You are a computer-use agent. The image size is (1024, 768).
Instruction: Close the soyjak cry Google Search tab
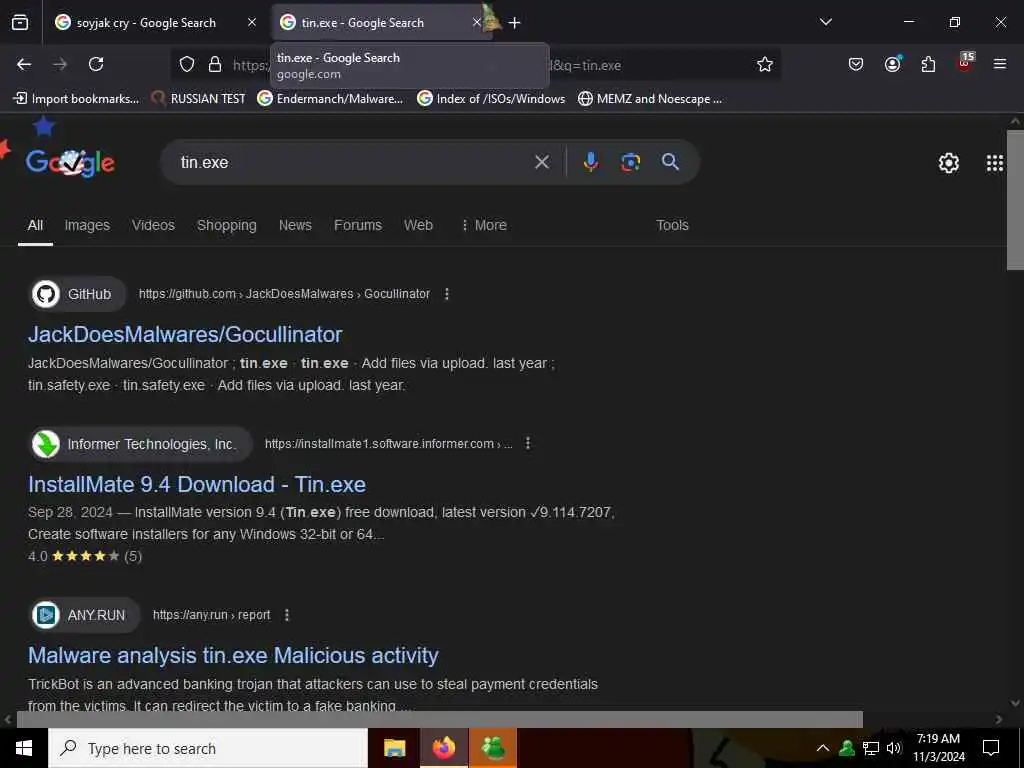tap(252, 23)
